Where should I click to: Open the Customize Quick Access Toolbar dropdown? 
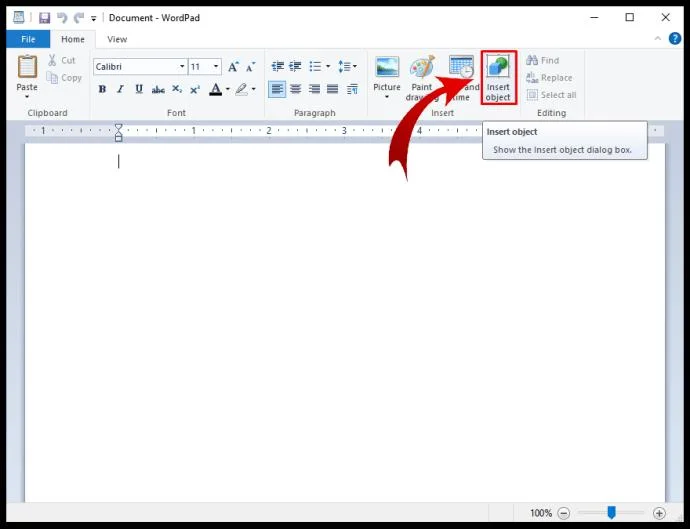(93, 18)
